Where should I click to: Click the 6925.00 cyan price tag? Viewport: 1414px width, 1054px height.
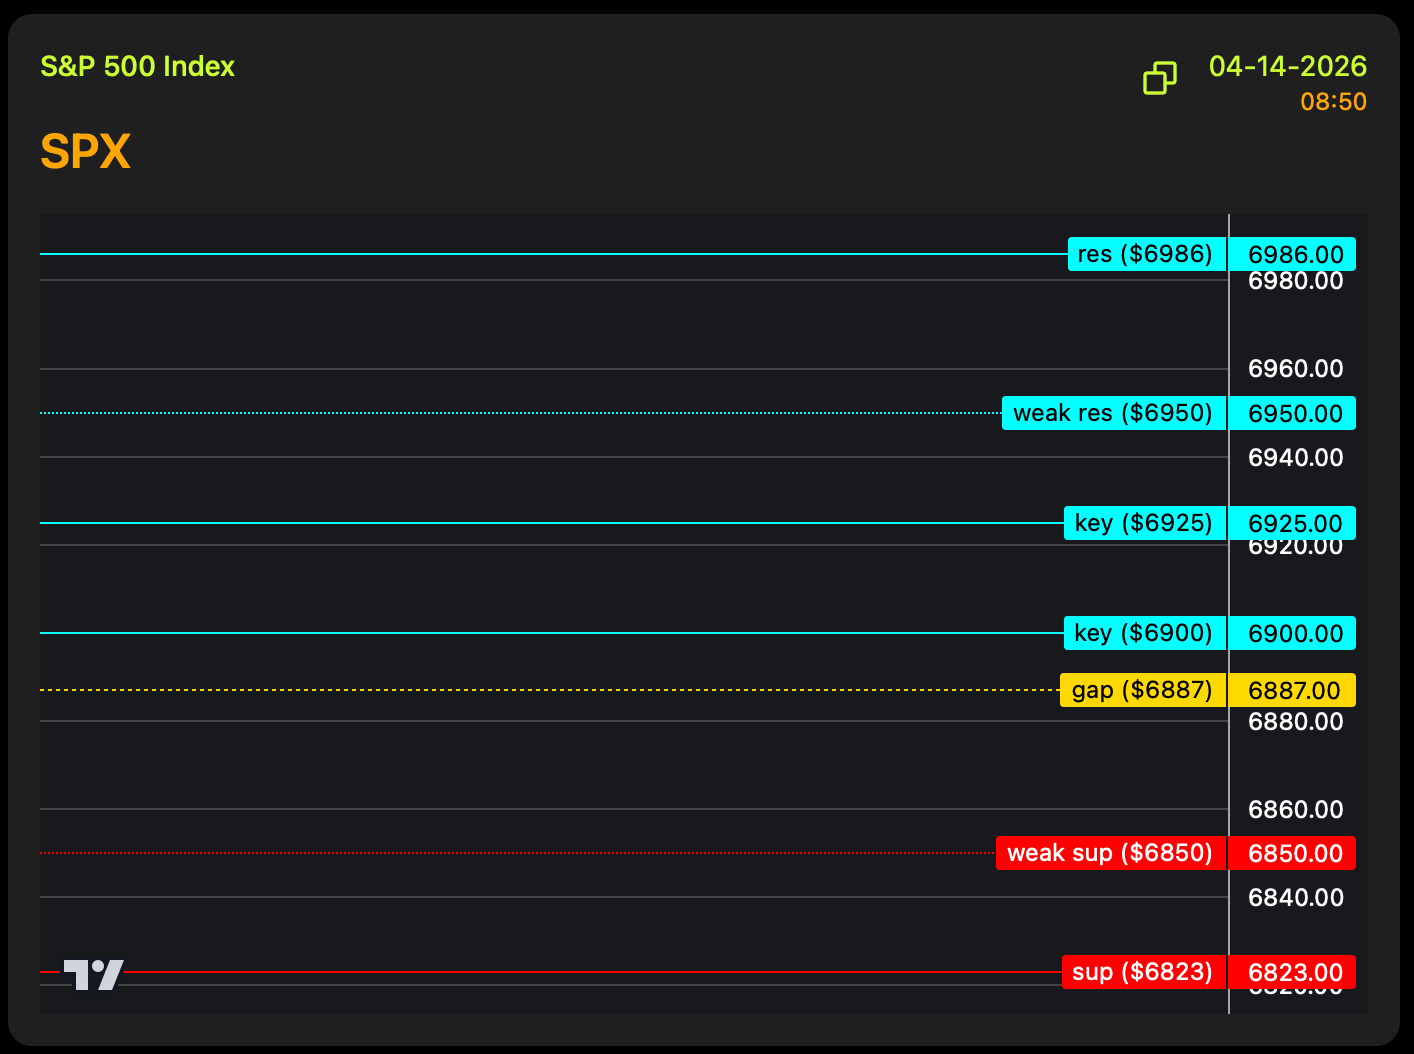[x=1293, y=523]
